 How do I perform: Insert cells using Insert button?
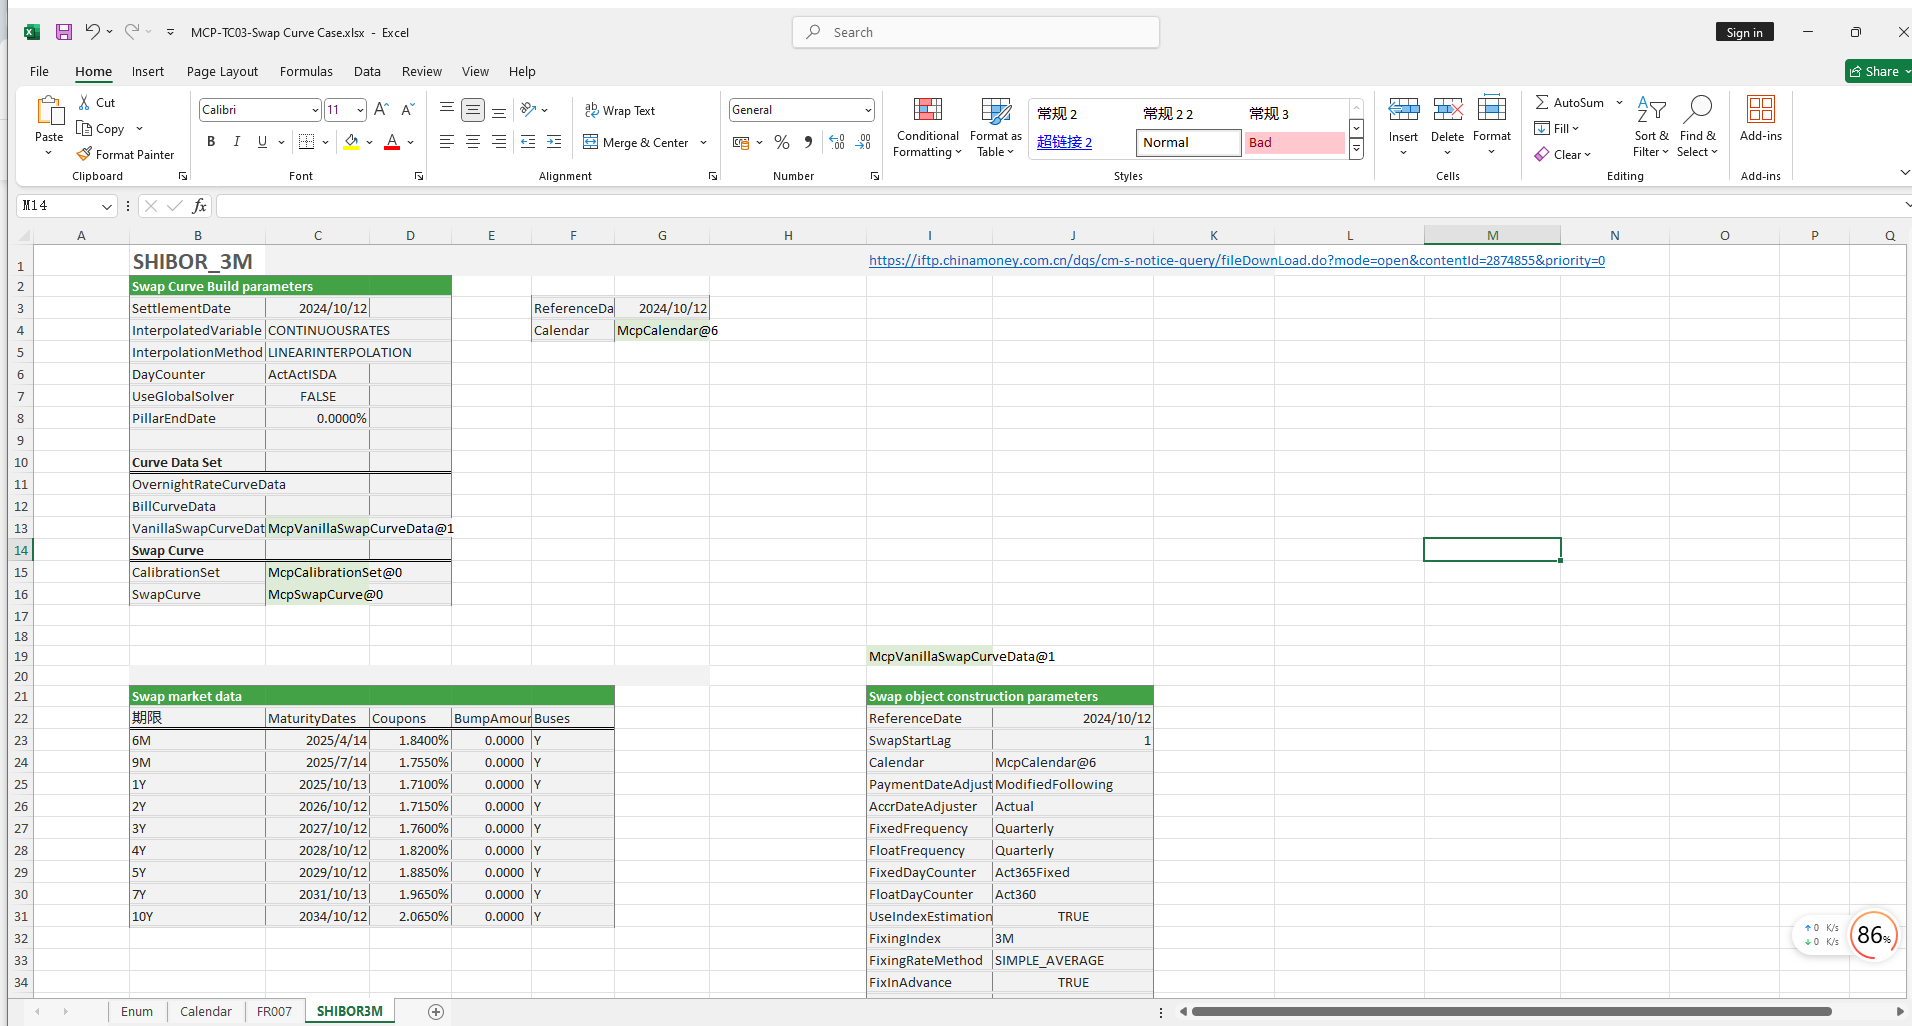1403,125
